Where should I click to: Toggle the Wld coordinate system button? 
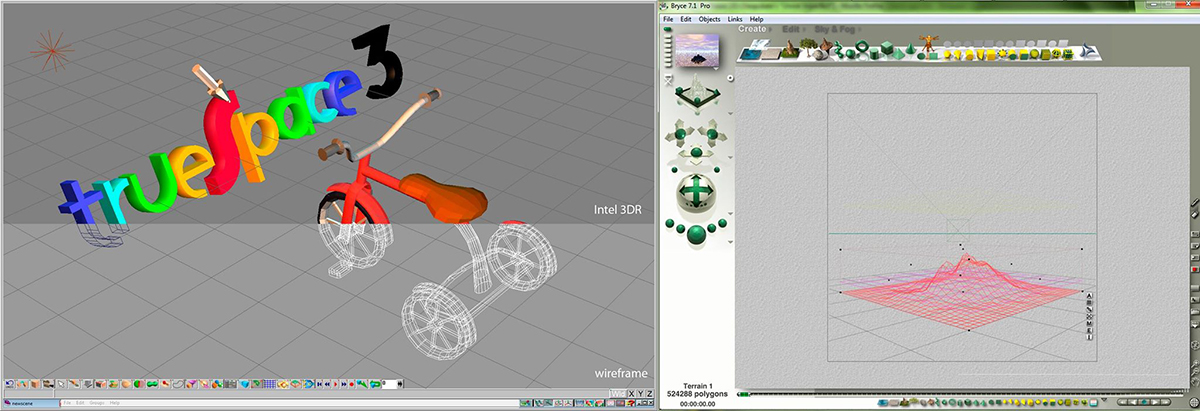(x=618, y=394)
